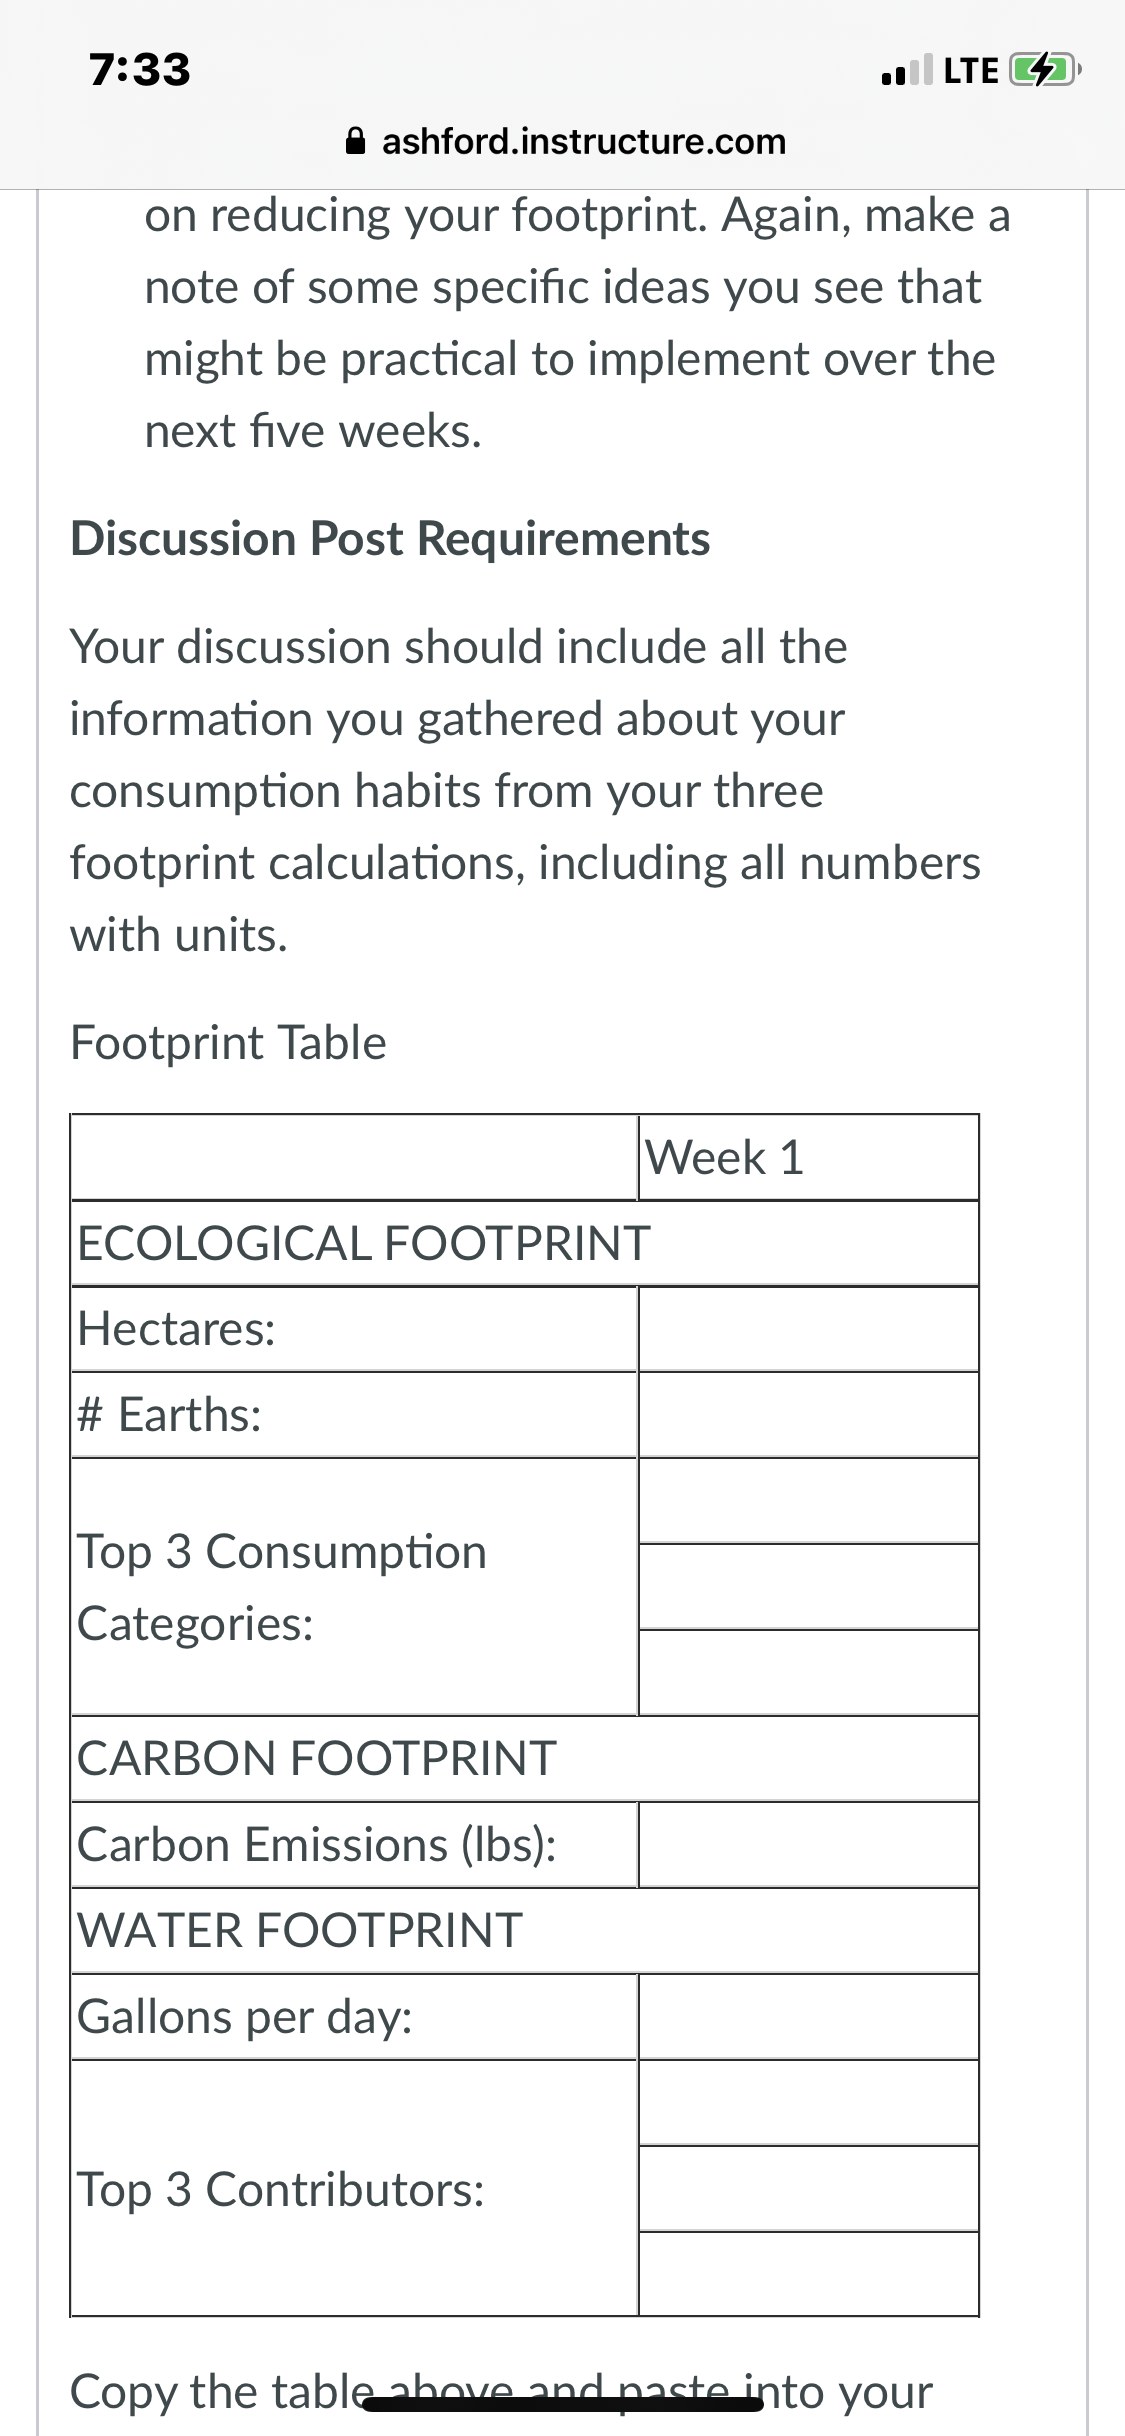This screenshot has width=1125, height=2436.
Task: Tap the empty Hectares value cell
Action: pos(808,1329)
